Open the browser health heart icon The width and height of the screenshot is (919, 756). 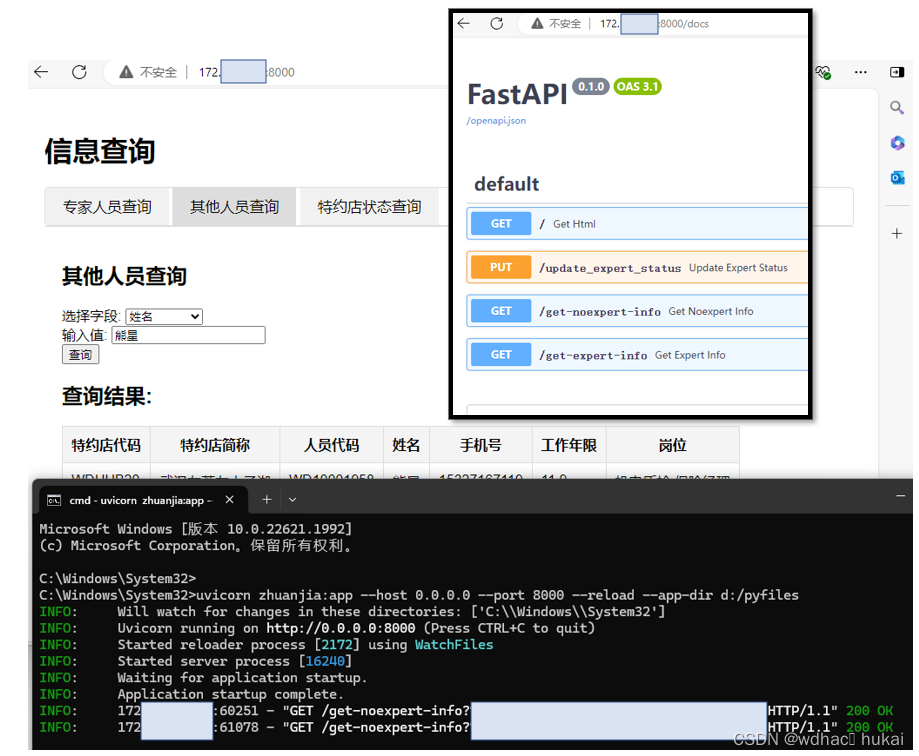[x=823, y=72]
